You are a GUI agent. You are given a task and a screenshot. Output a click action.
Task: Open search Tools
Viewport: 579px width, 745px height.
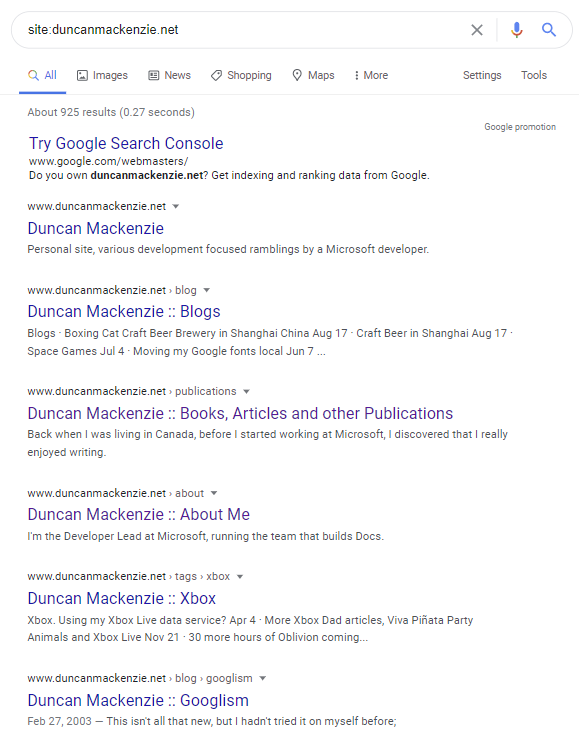(x=534, y=75)
